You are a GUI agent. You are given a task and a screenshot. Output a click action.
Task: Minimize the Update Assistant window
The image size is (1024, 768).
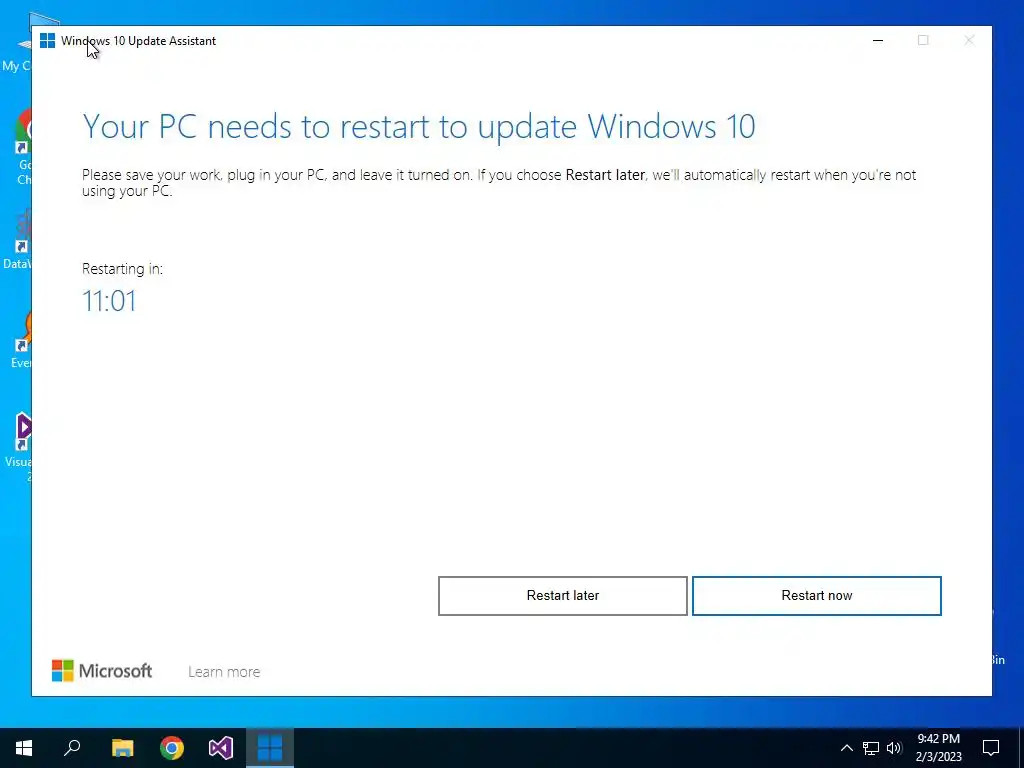tap(878, 40)
